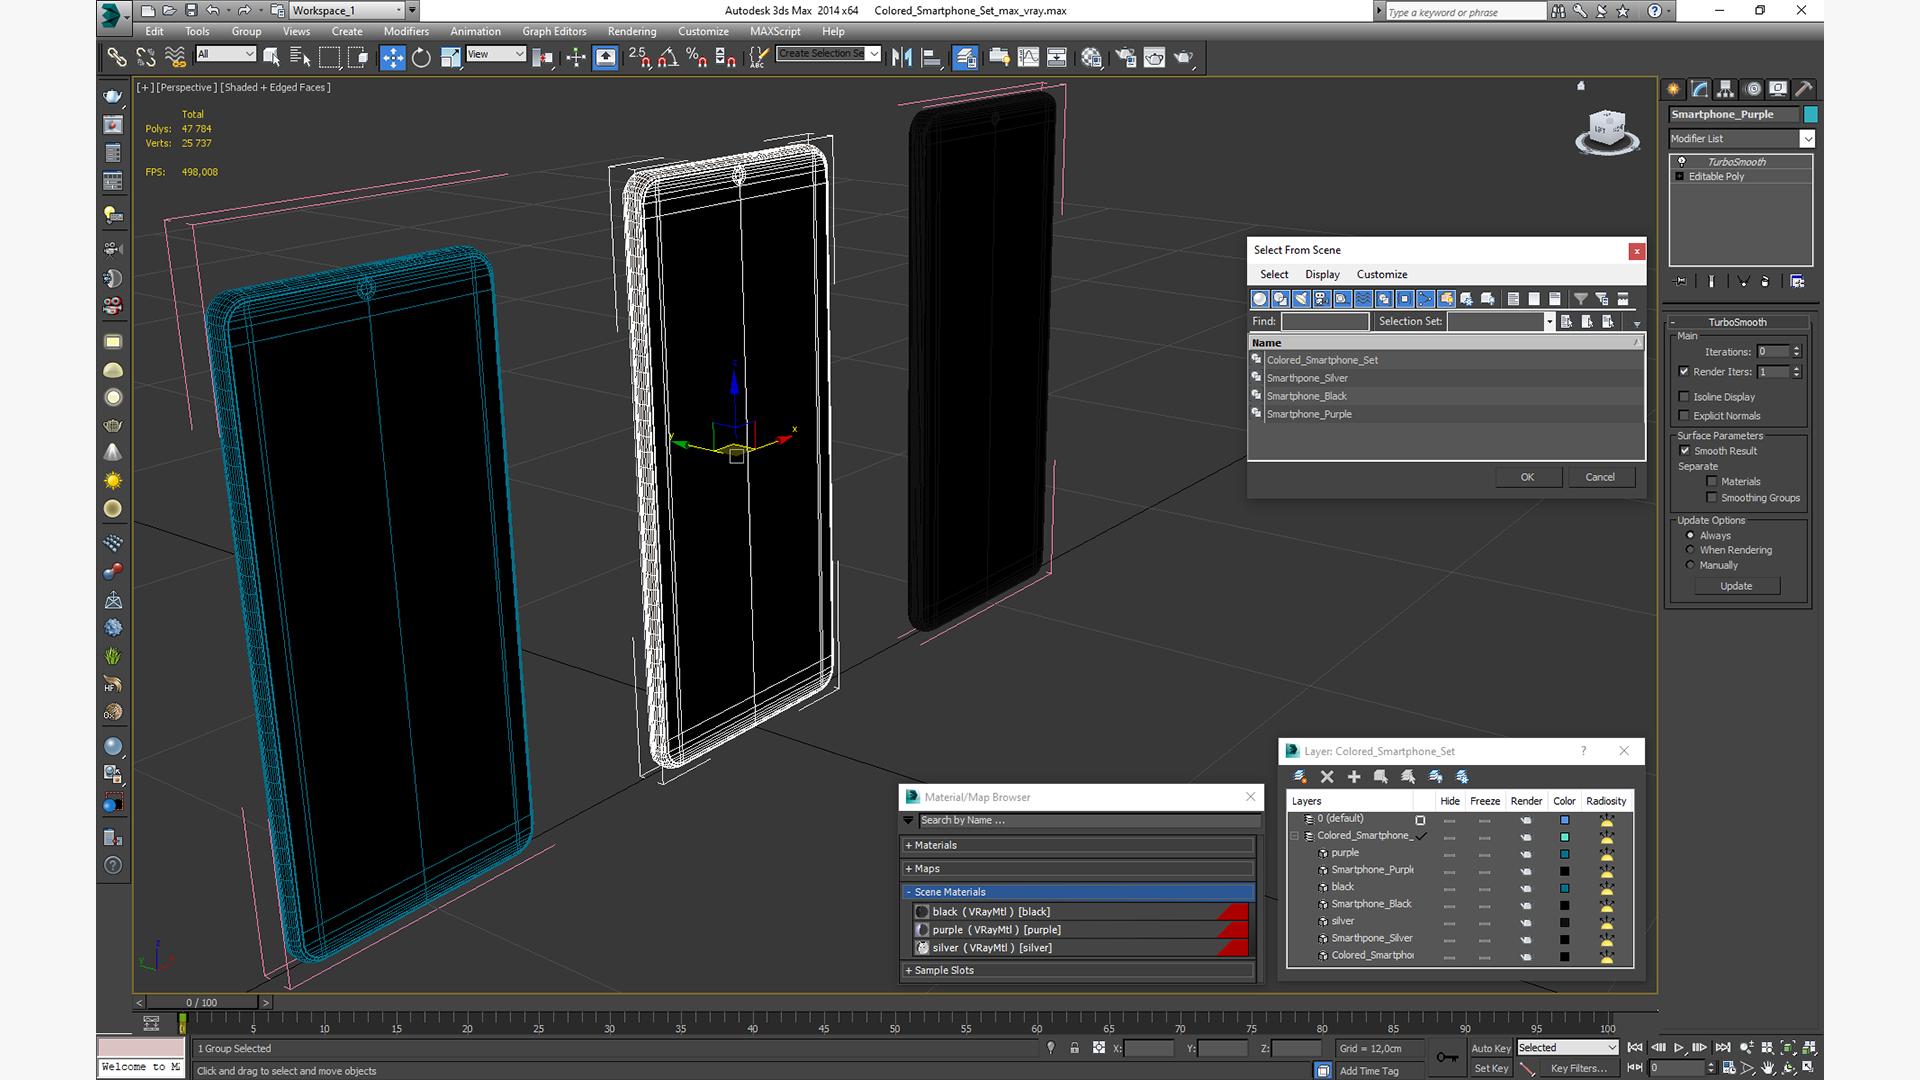Open the Utilities hammer panel tab
This screenshot has width=1920, height=1080.
tap(1804, 89)
